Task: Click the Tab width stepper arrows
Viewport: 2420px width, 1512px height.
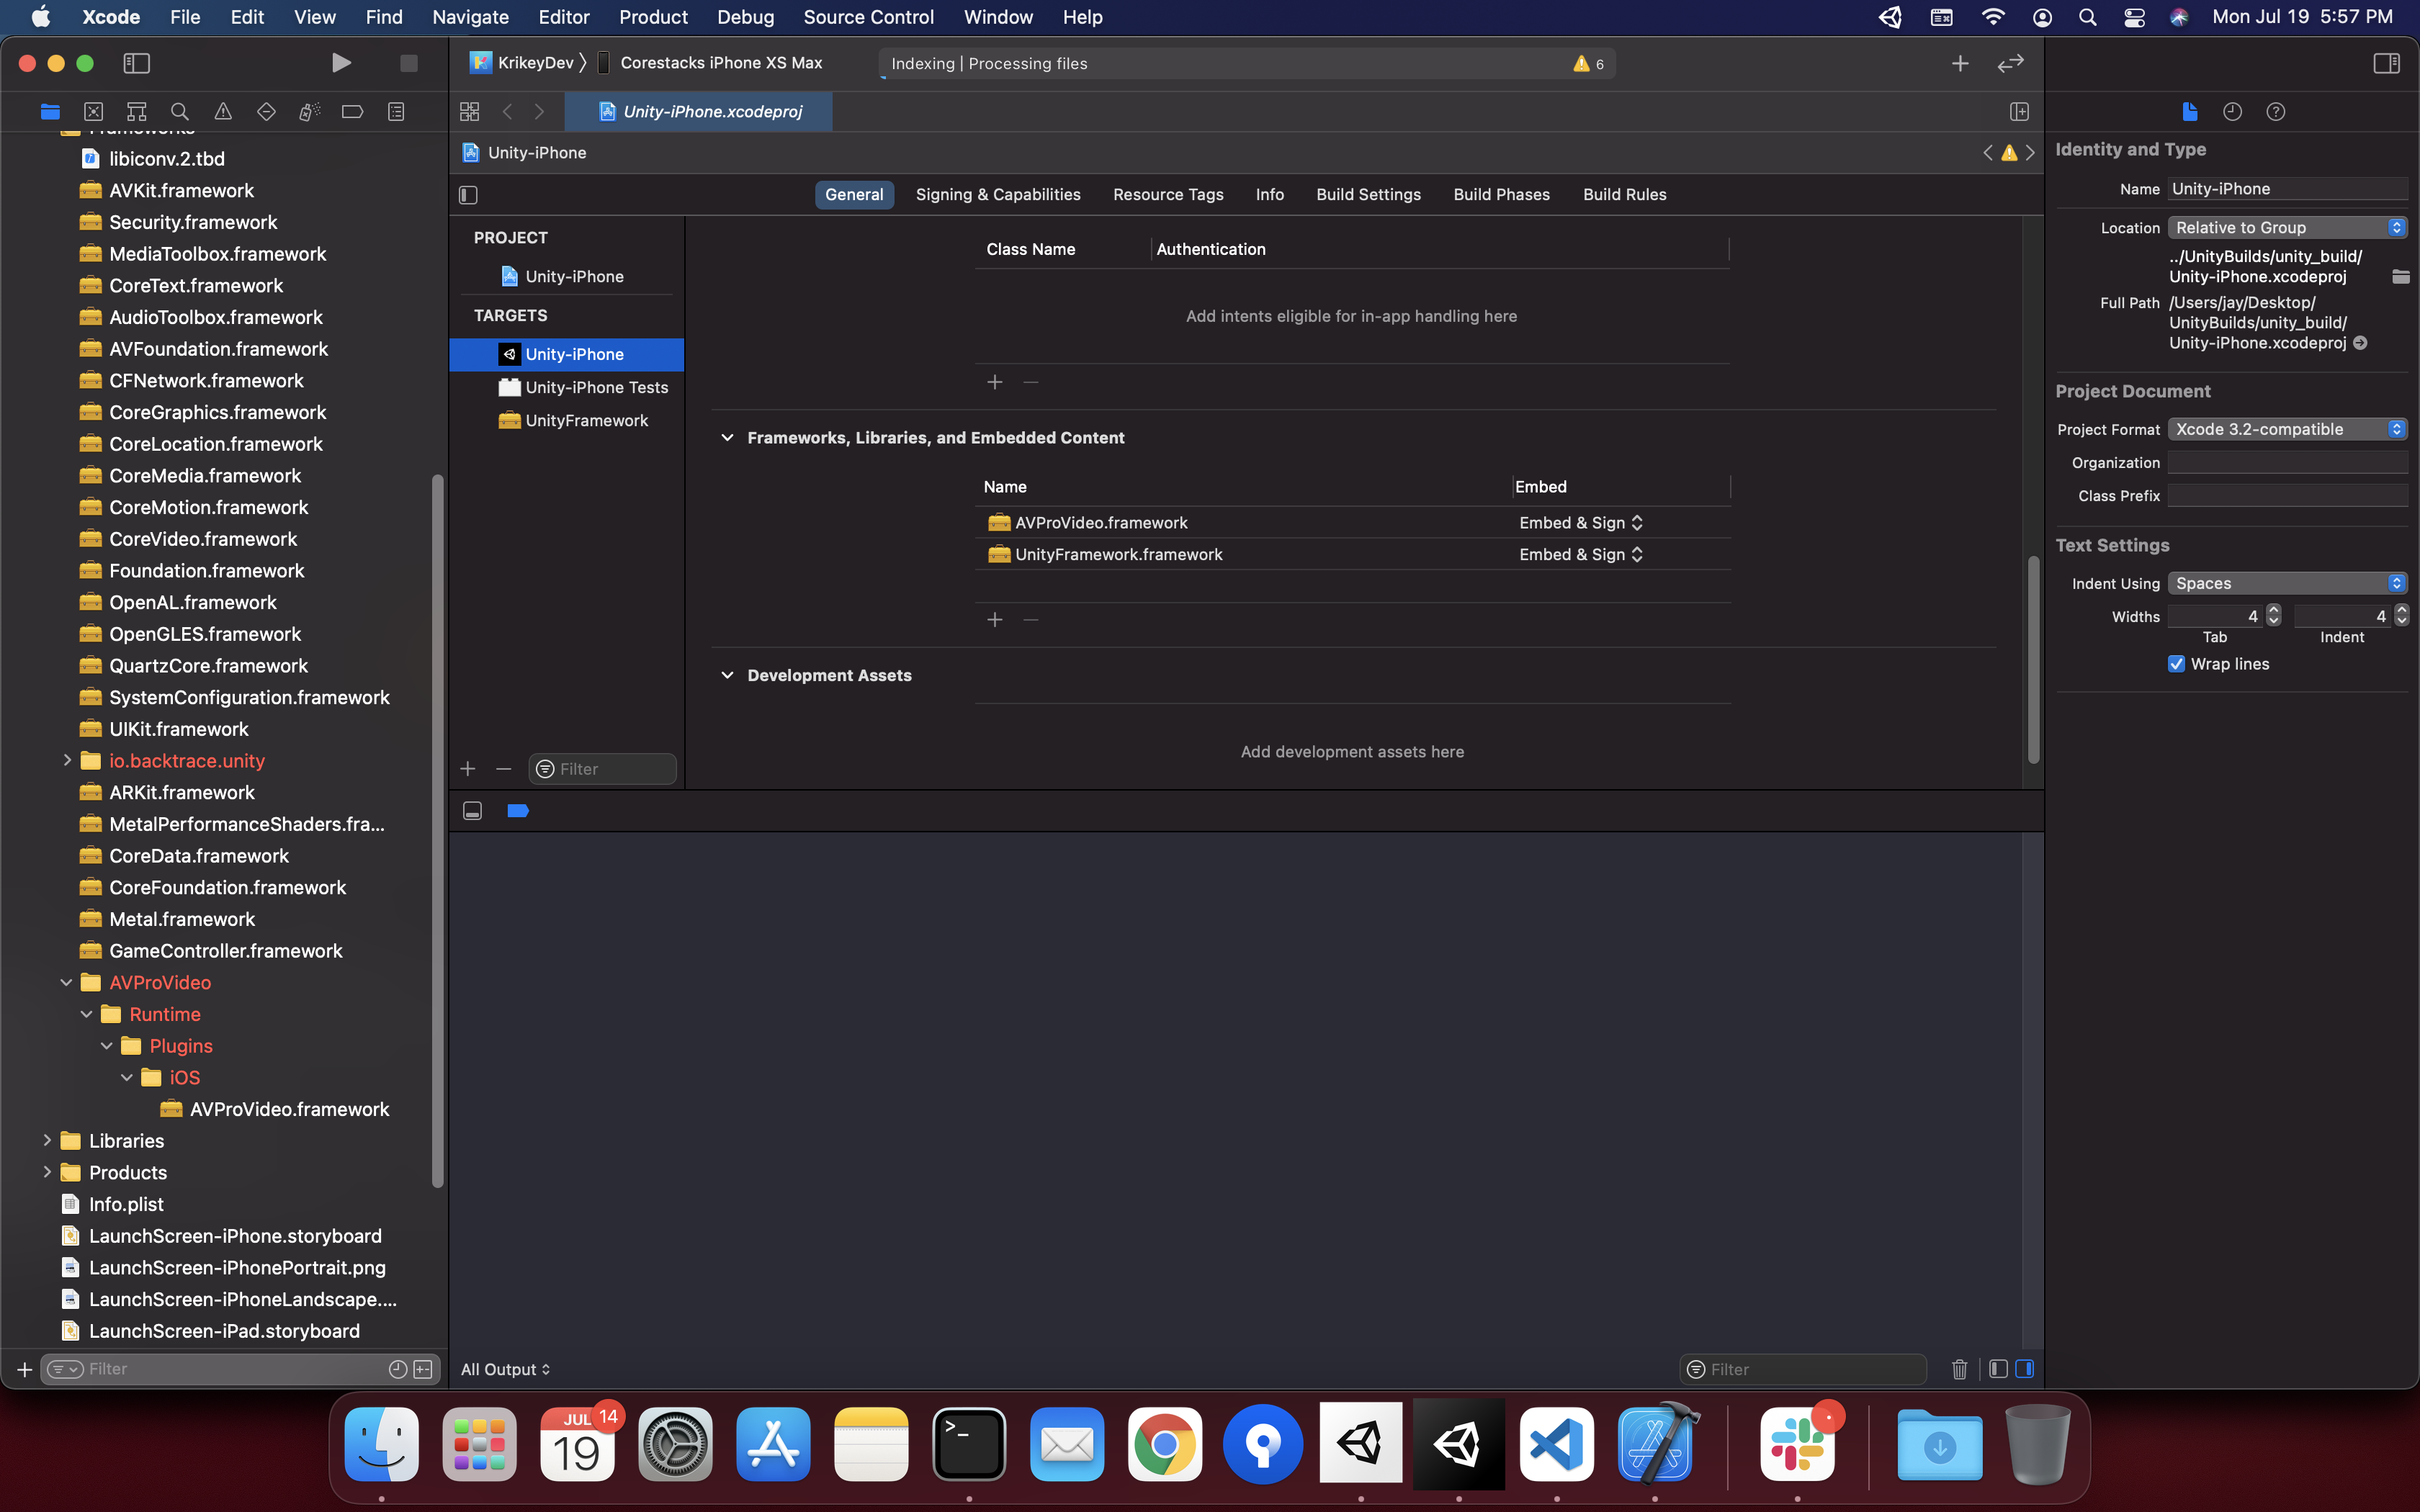Action: tap(2274, 616)
